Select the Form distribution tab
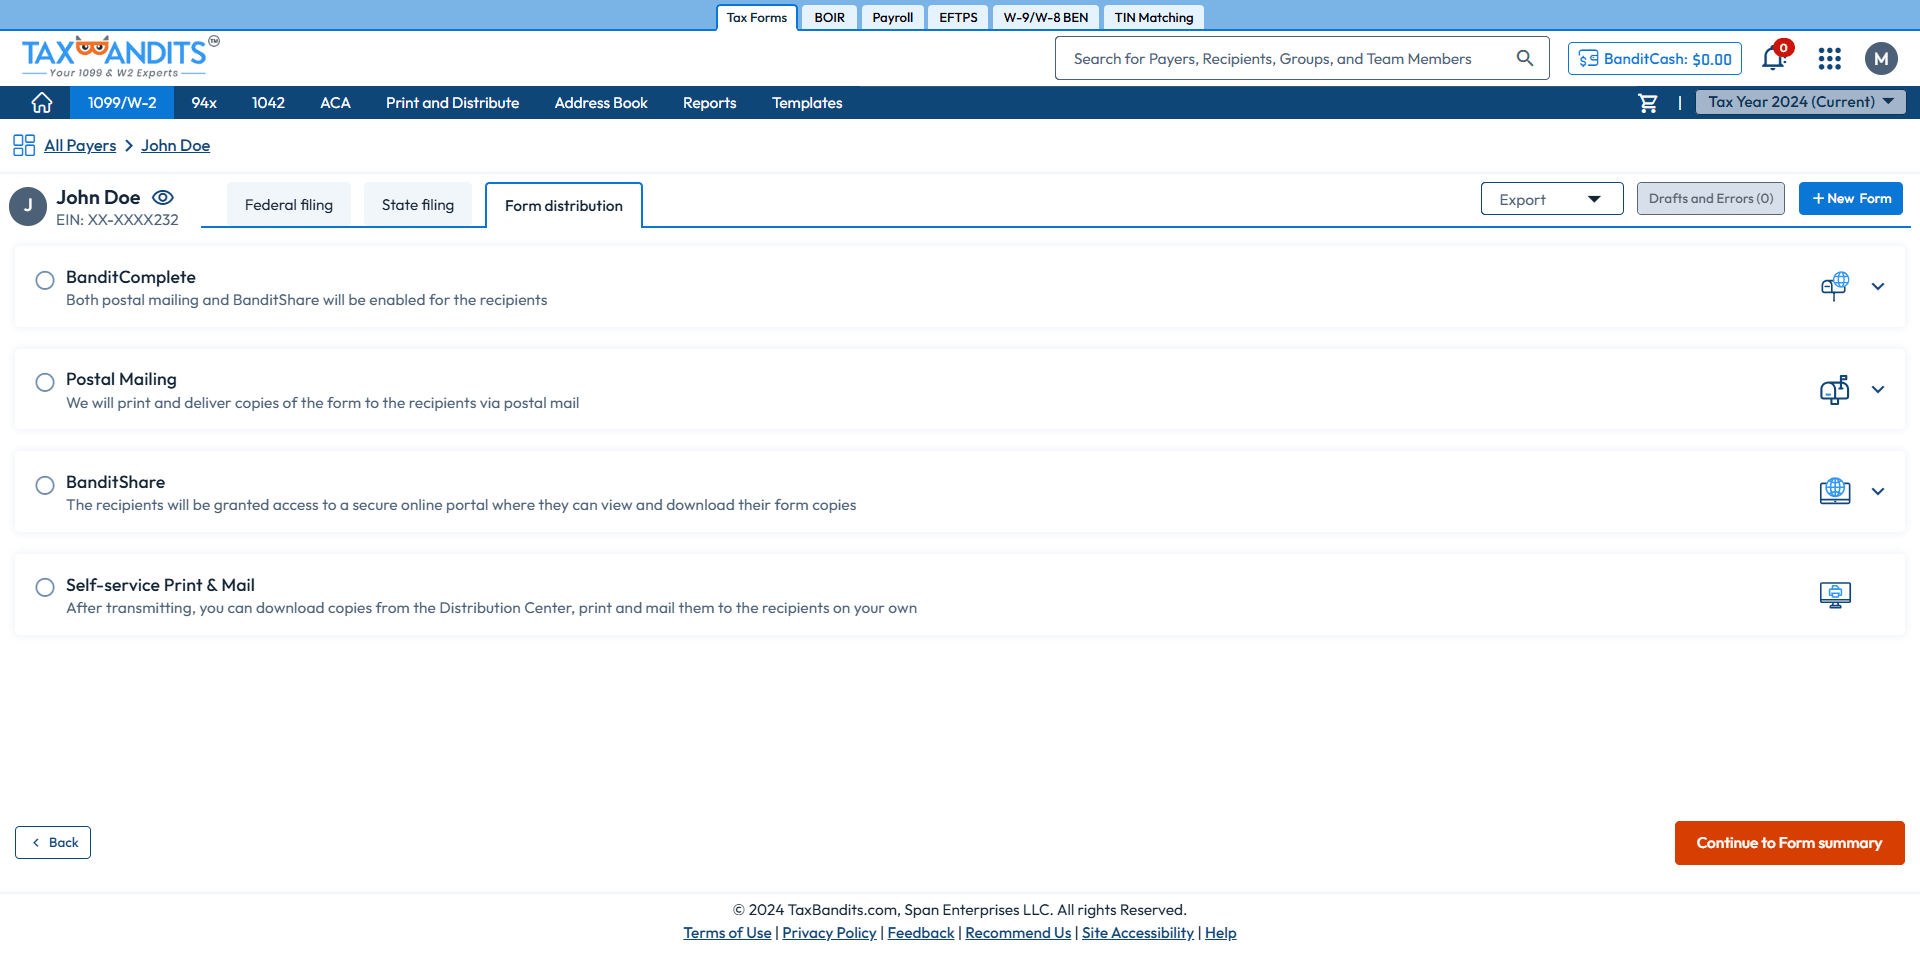The image size is (1920, 953). (564, 206)
